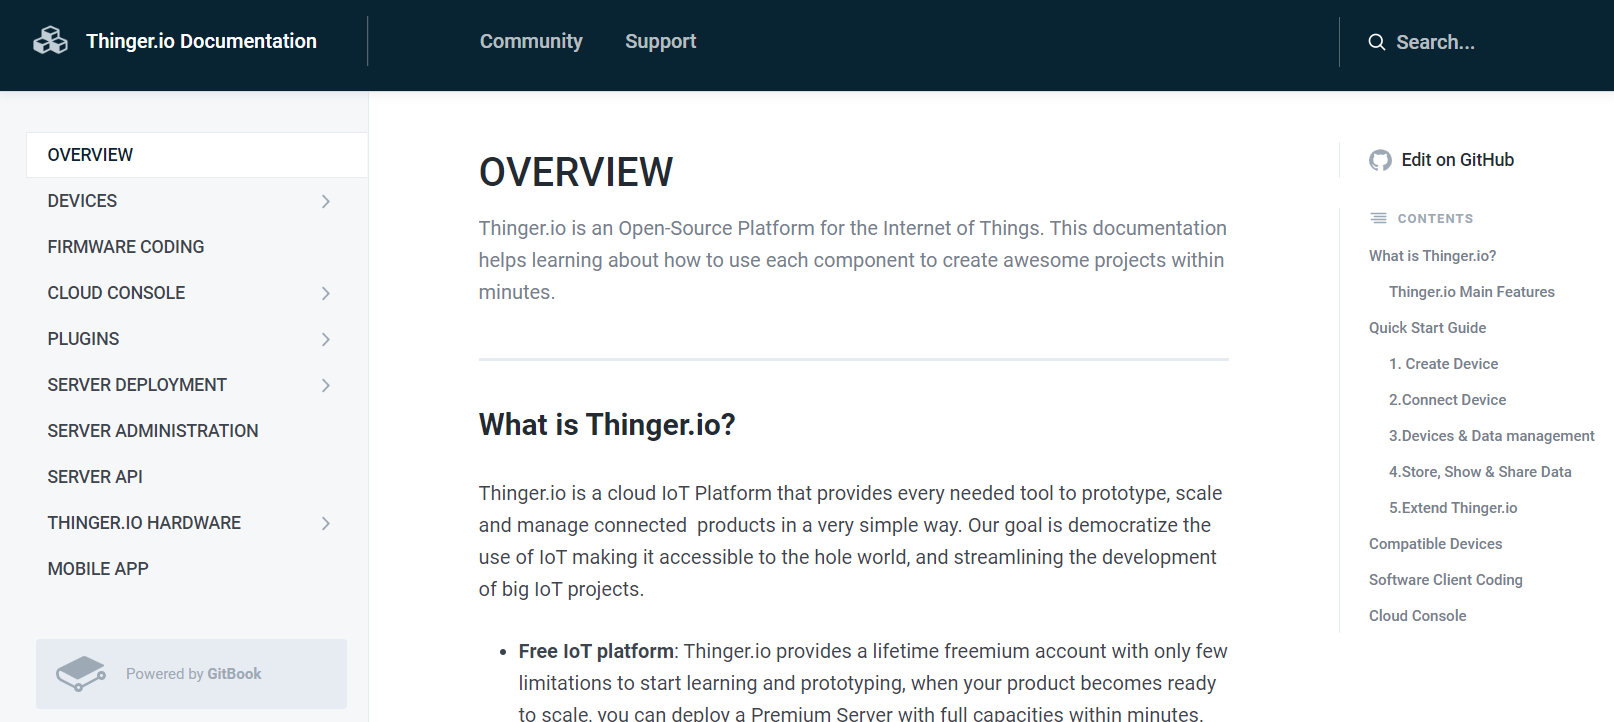Open the SERVER DEPLOYMENT sidebar page
This screenshot has height=722, width=1614.
[x=137, y=385]
